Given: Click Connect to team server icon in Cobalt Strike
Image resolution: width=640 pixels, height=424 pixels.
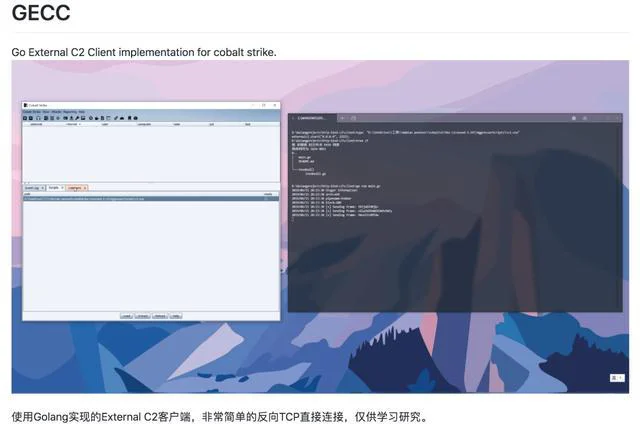Looking at the screenshot, I should pos(25,118).
